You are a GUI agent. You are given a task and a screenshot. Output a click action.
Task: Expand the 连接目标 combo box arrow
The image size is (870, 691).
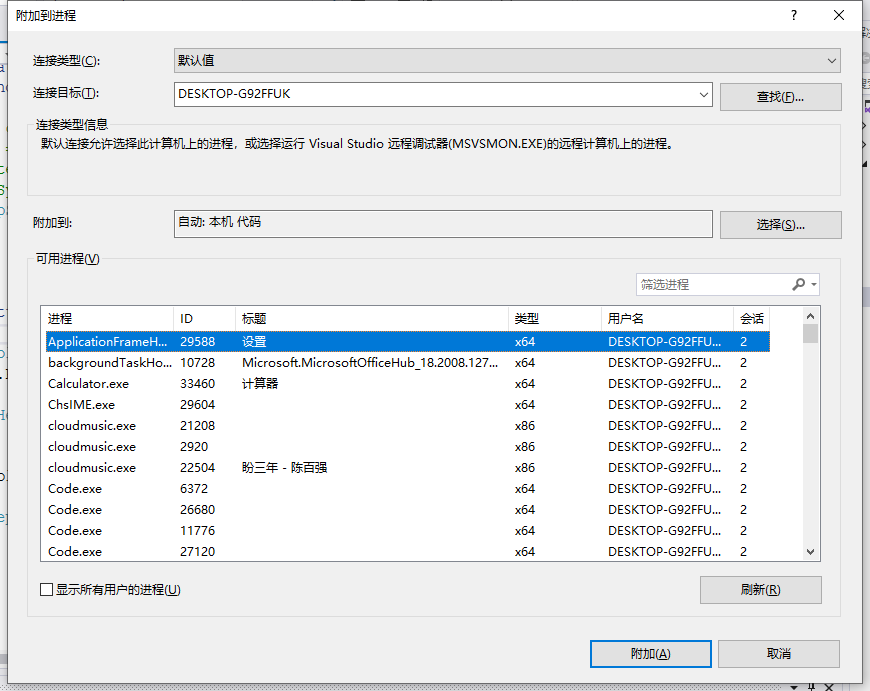pyautogui.click(x=704, y=95)
